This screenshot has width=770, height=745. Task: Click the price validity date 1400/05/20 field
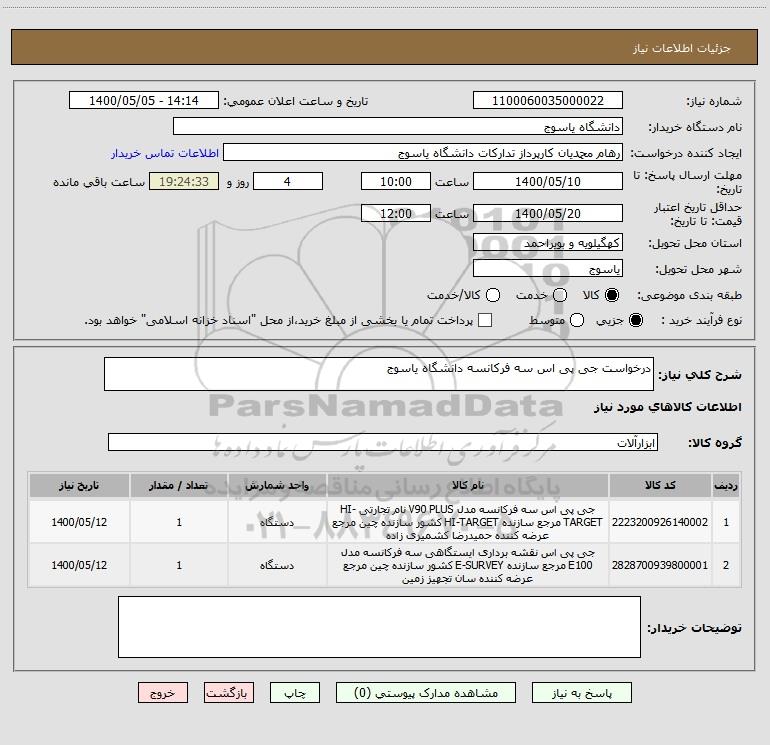(548, 213)
